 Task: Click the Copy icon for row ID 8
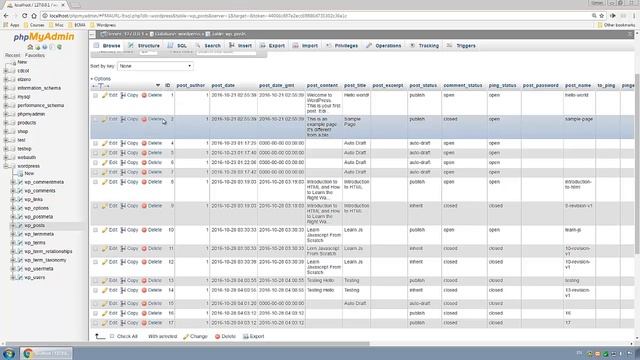(x=123, y=182)
